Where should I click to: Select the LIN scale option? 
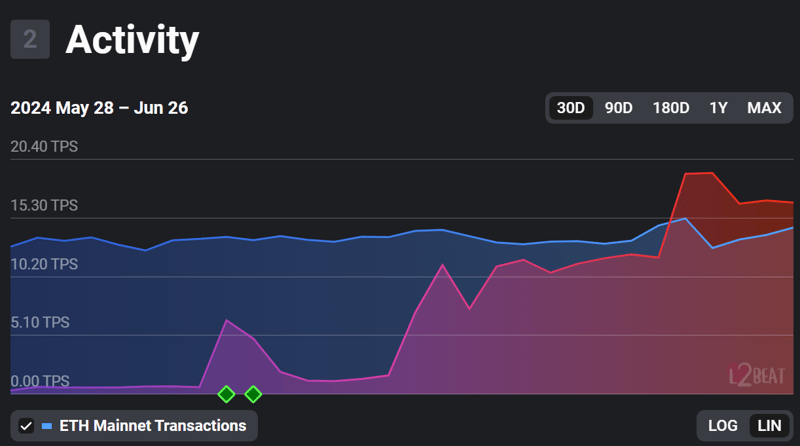coord(769,426)
